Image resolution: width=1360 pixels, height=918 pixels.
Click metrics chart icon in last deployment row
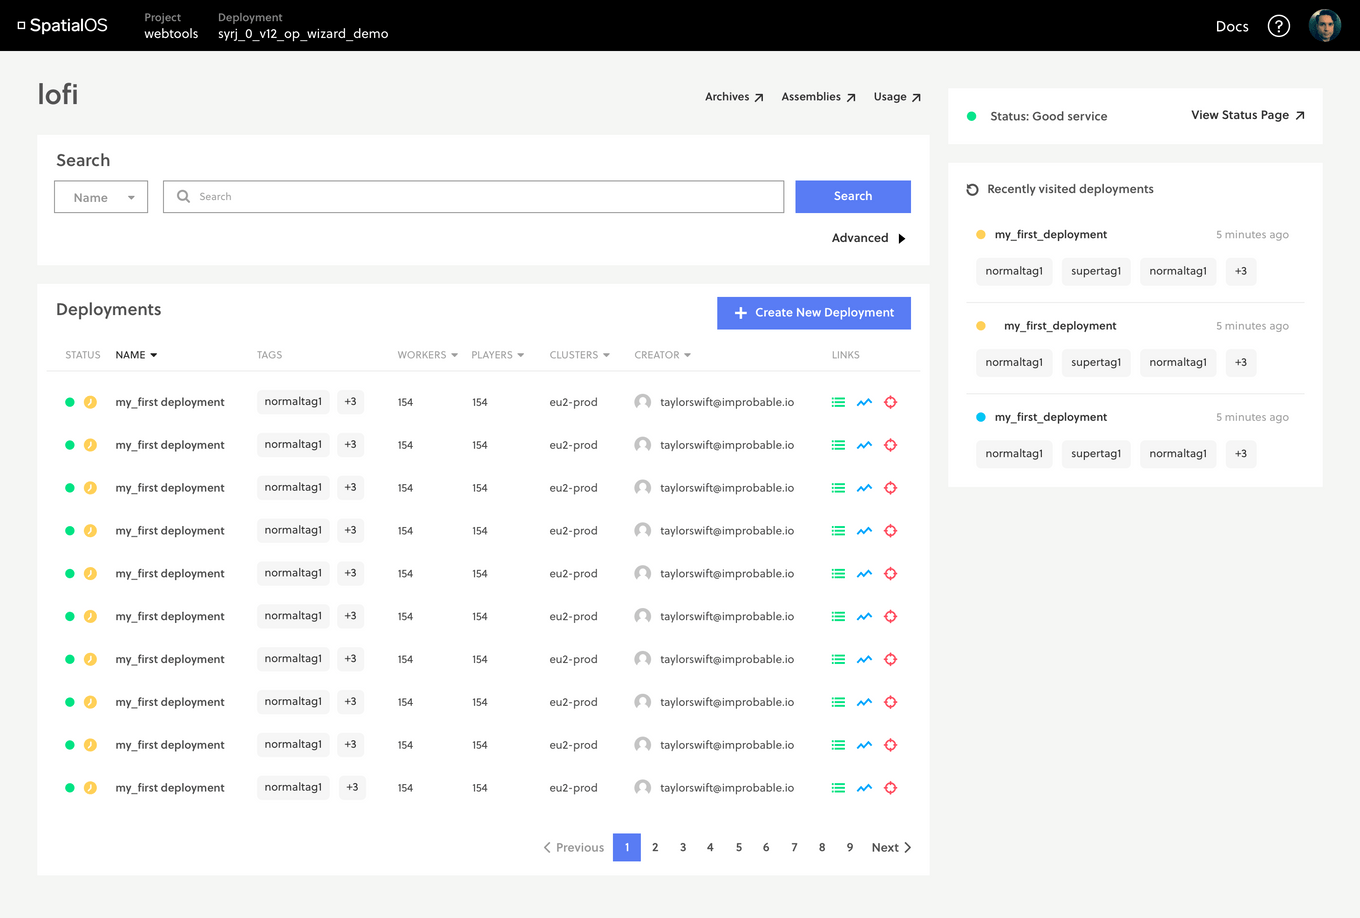[864, 788]
